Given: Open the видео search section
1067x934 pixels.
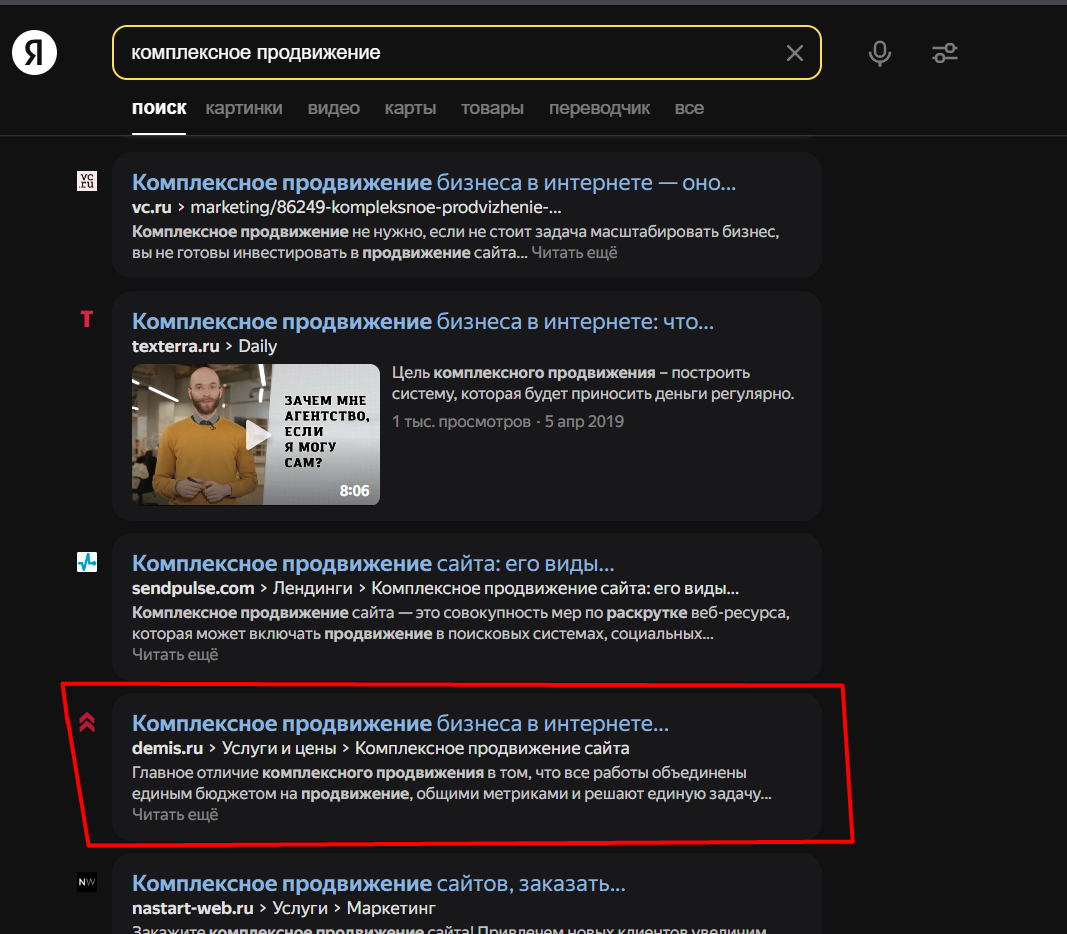Looking at the screenshot, I should pos(333,108).
